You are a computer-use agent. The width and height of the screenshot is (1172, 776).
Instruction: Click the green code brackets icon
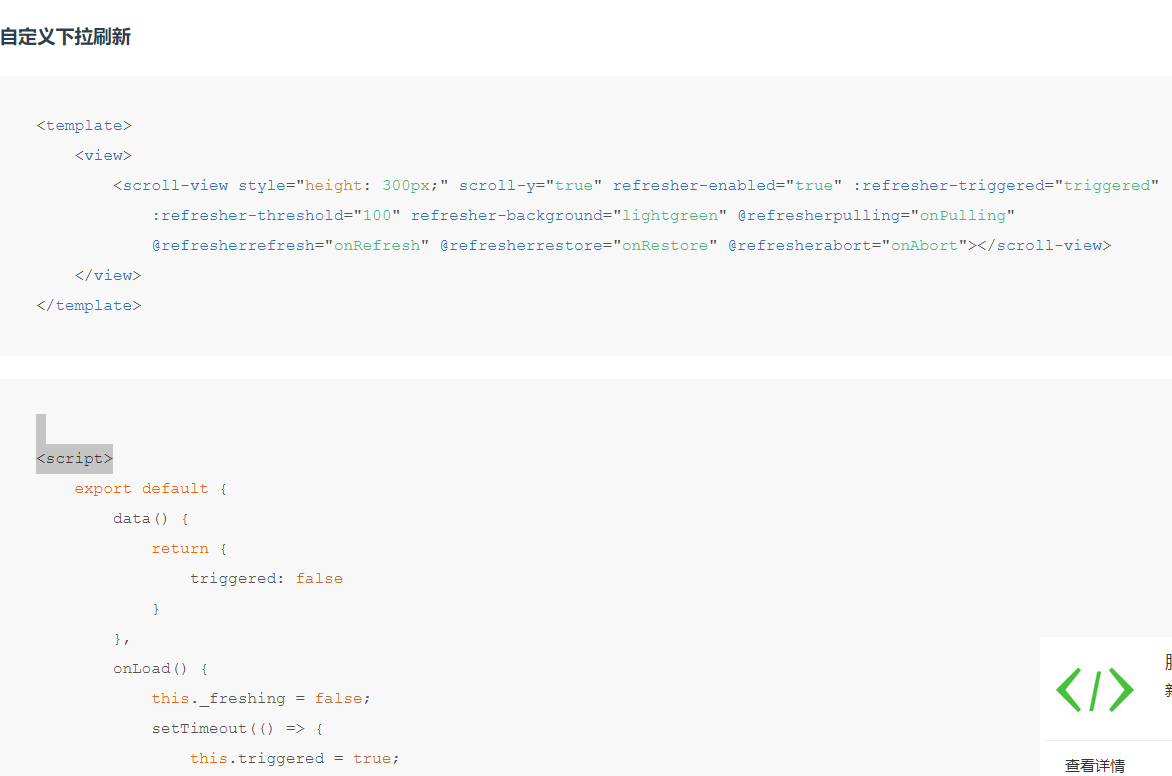[x=1095, y=690]
